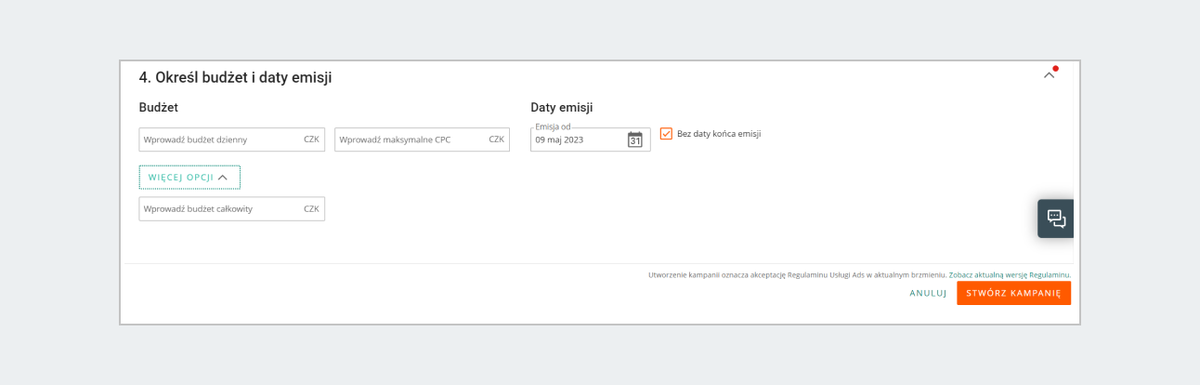Viewport: 1200px width, 385px height.
Task: Click the heading '4. Określ budżet i daty emisji'
Action: (x=235, y=77)
